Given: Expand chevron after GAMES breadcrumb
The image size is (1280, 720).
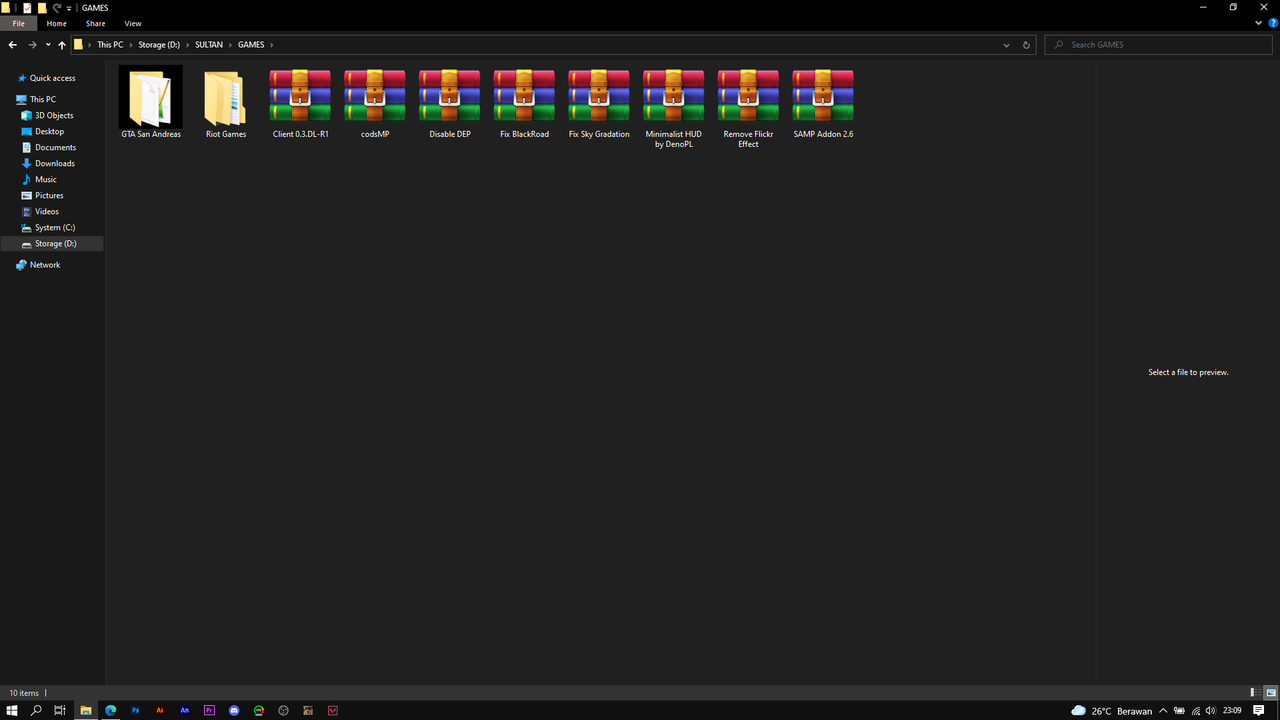Looking at the screenshot, I should pyautogui.click(x=271, y=45).
